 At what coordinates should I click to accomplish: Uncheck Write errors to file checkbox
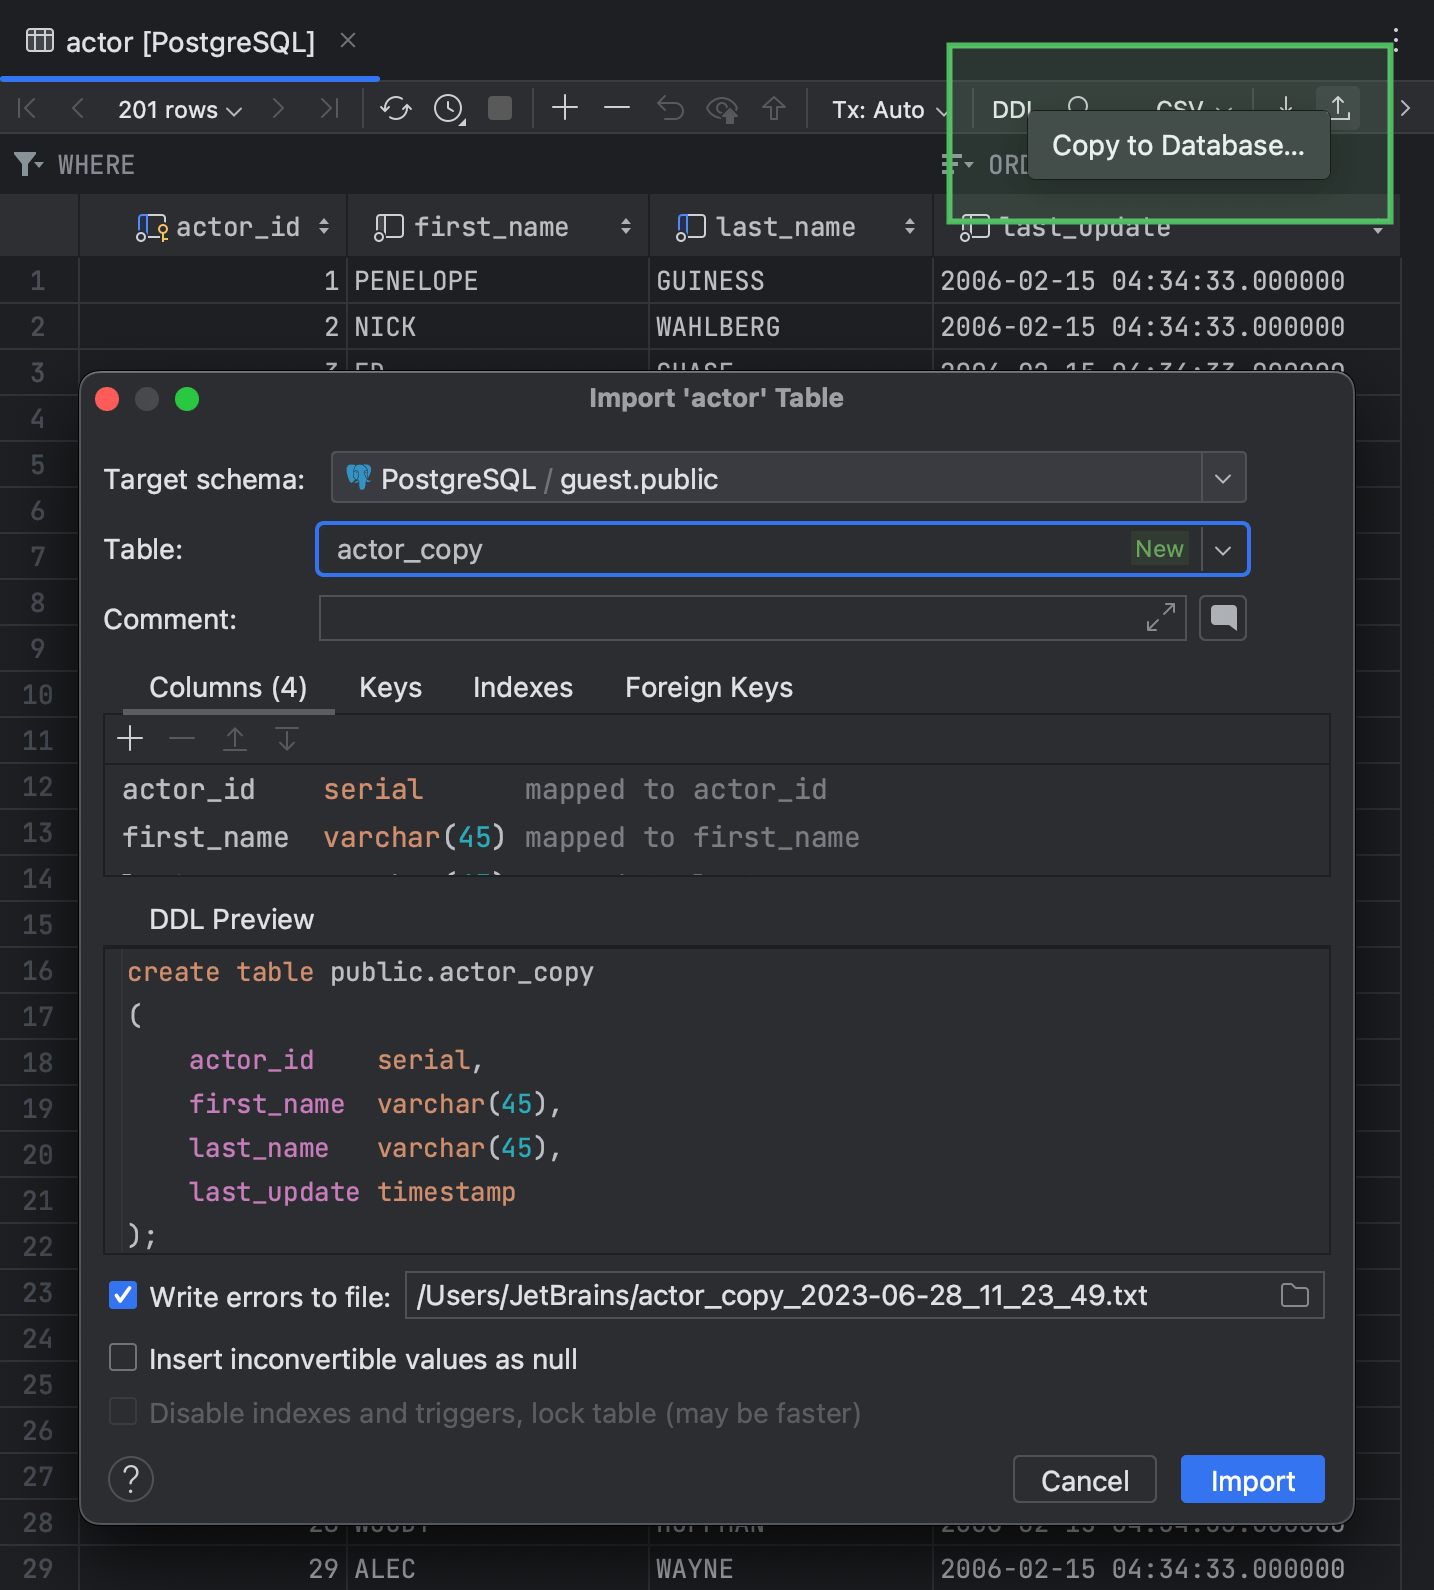tap(123, 1296)
